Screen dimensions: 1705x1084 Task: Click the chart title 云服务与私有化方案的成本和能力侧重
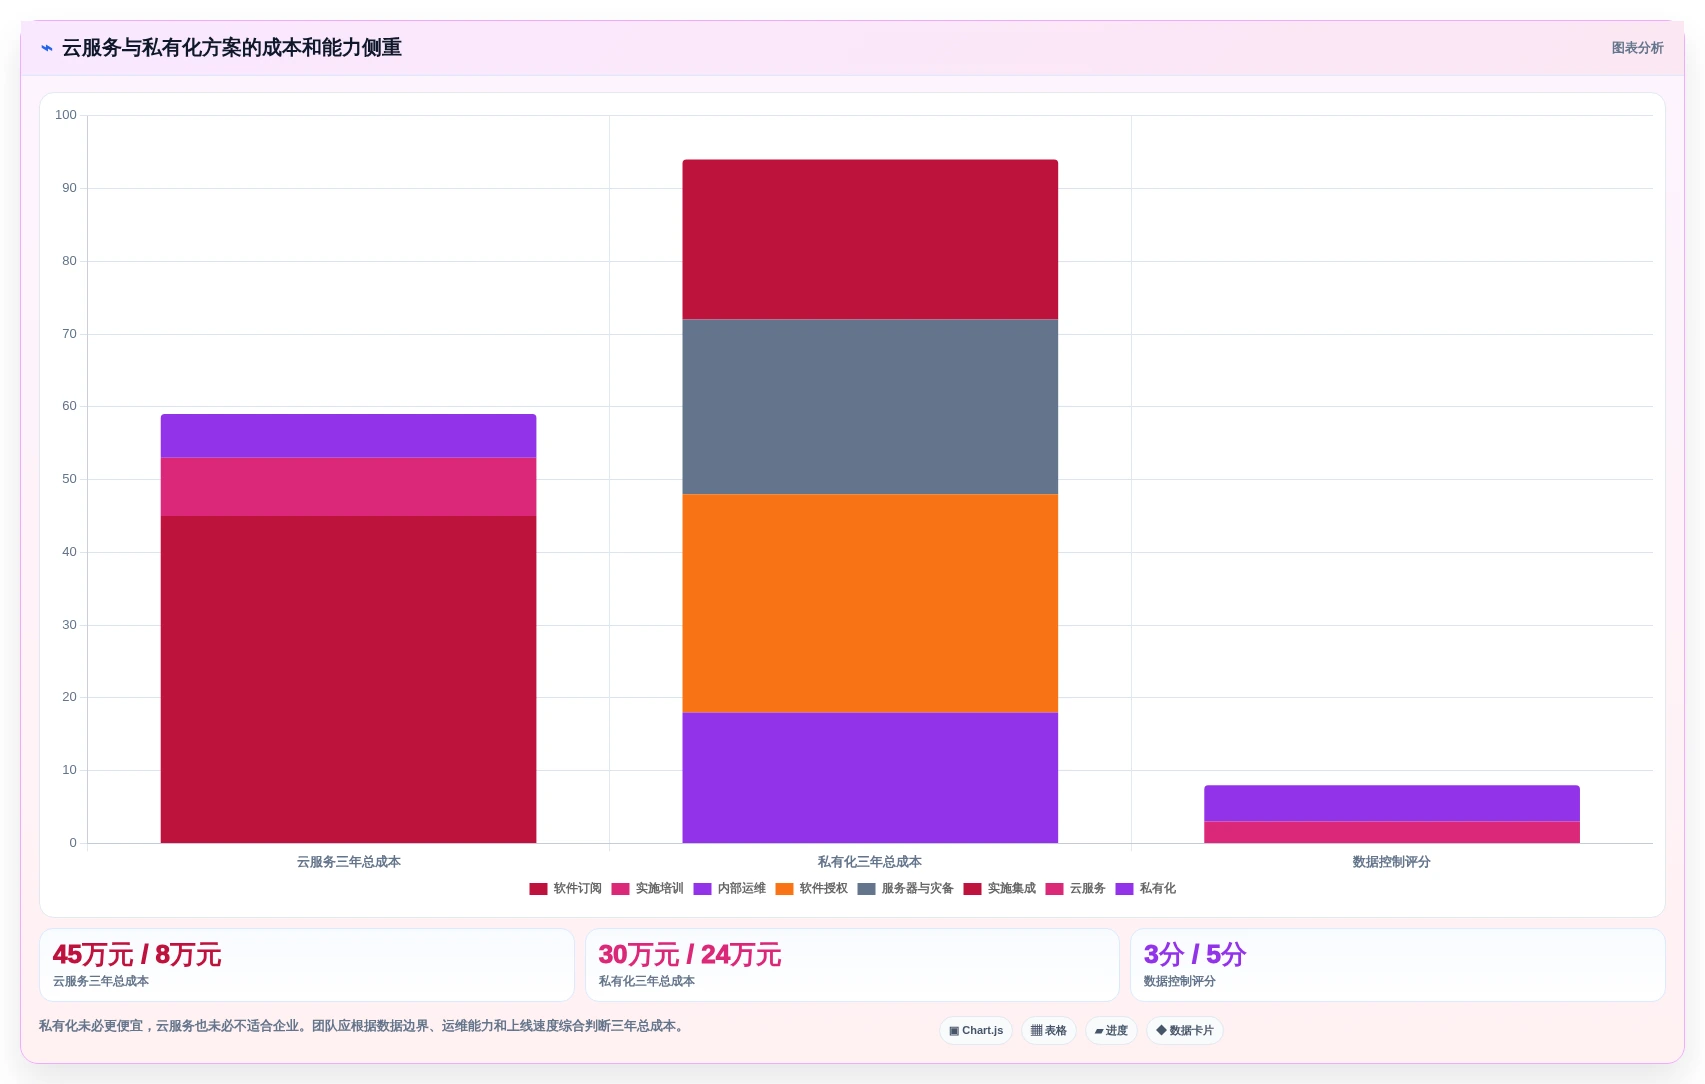coord(232,48)
